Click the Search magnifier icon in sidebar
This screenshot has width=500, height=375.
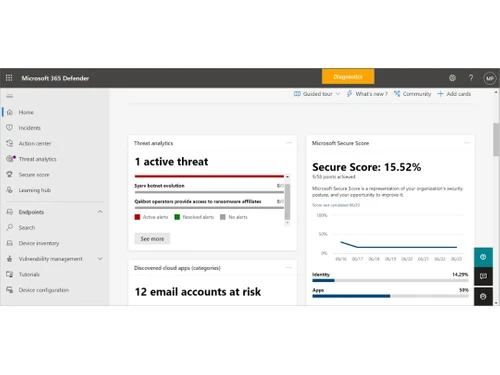[x=10, y=227]
